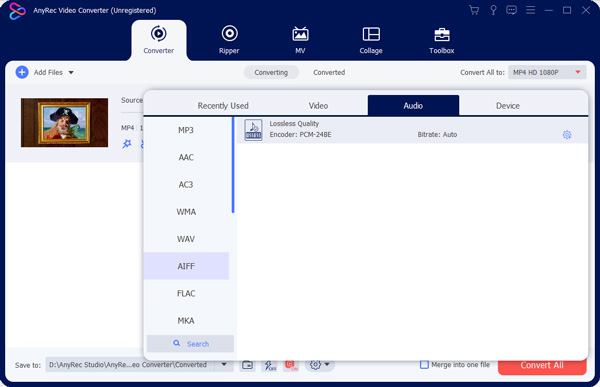The image size is (600, 387).
Task: Expand the Save to path dropdown
Action: click(224, 364)
